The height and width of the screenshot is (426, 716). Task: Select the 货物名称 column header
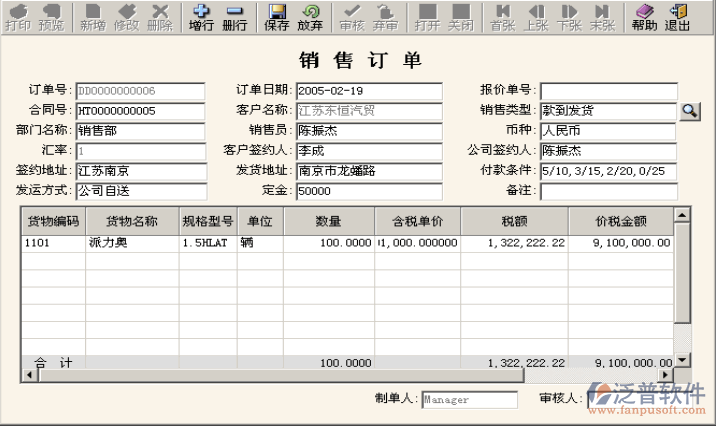[x=132, y=221]
